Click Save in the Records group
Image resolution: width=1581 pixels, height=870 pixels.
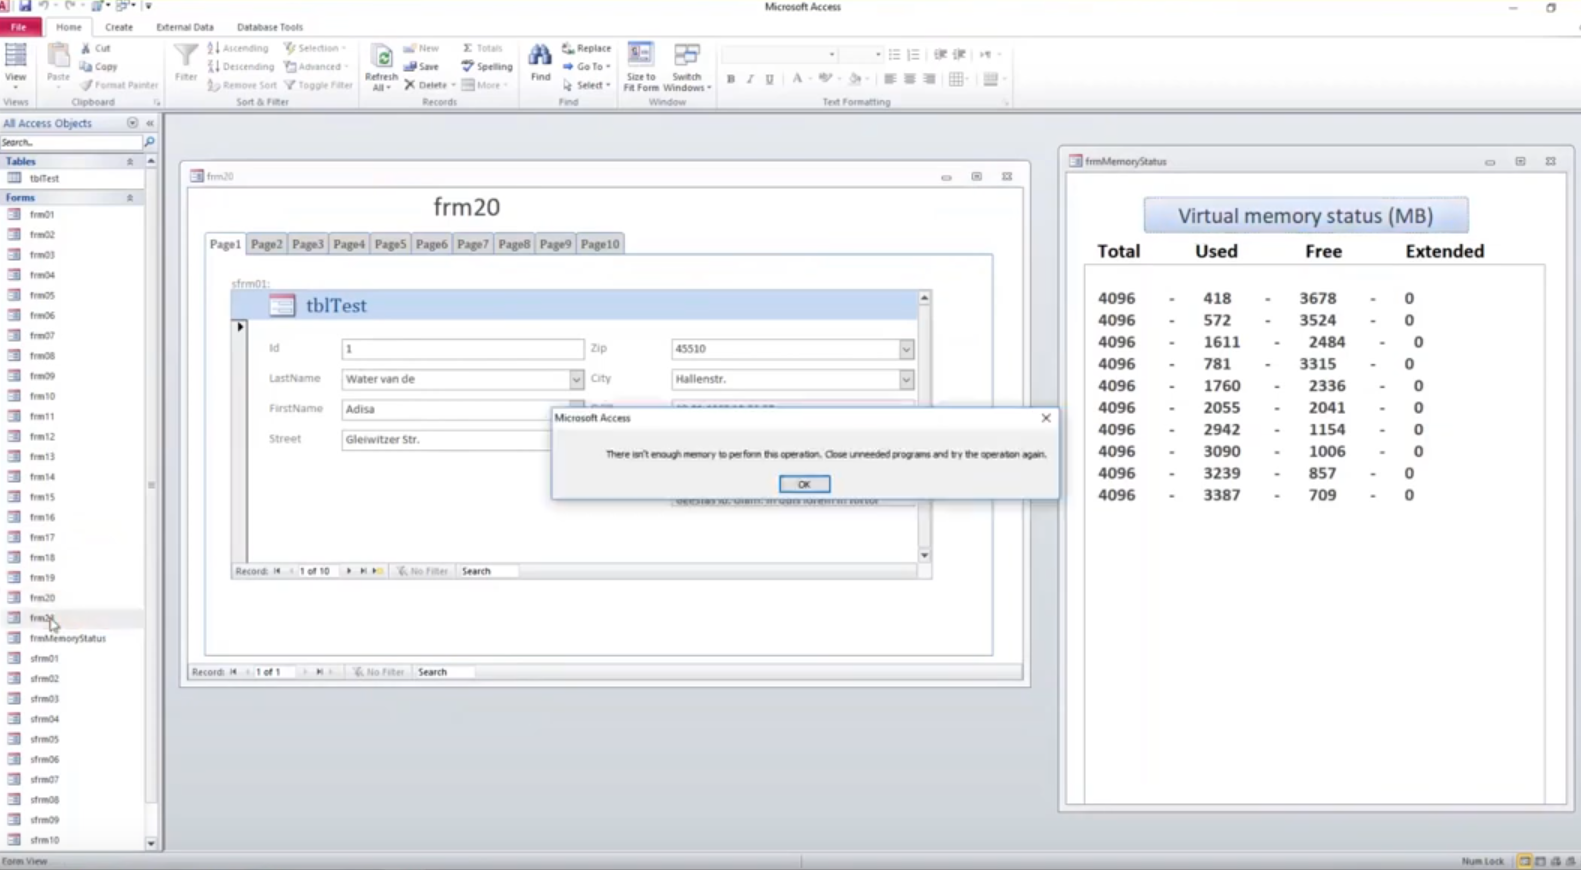(421, 66)
